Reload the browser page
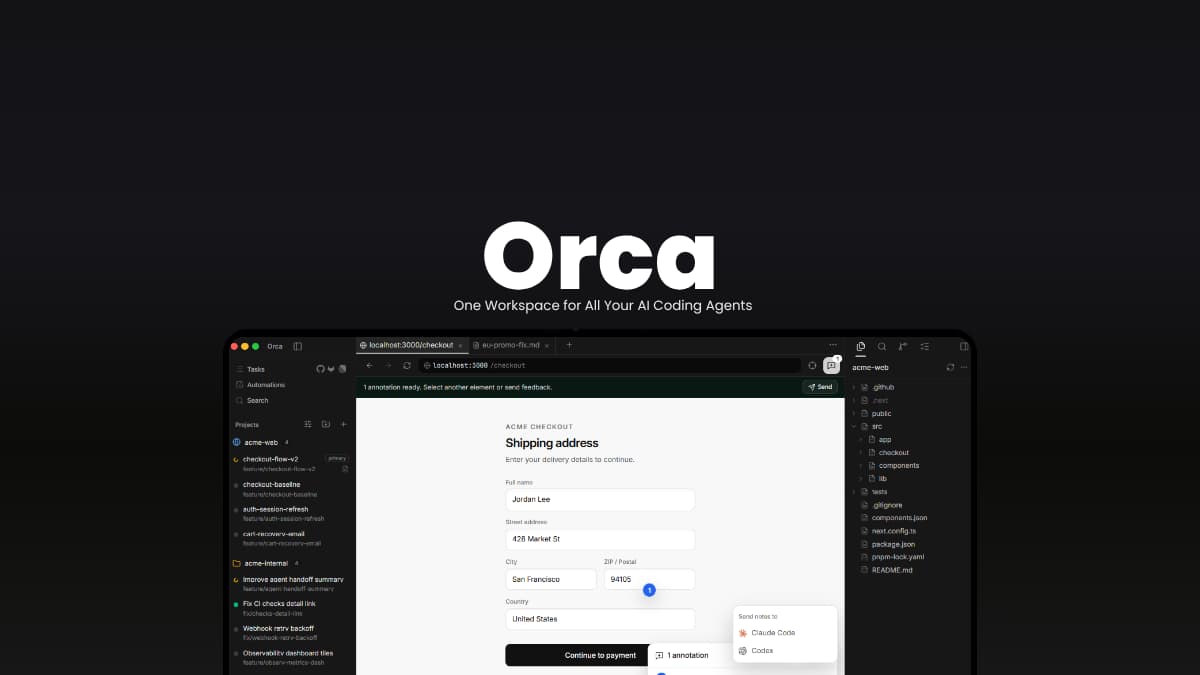 pos(407,366)
